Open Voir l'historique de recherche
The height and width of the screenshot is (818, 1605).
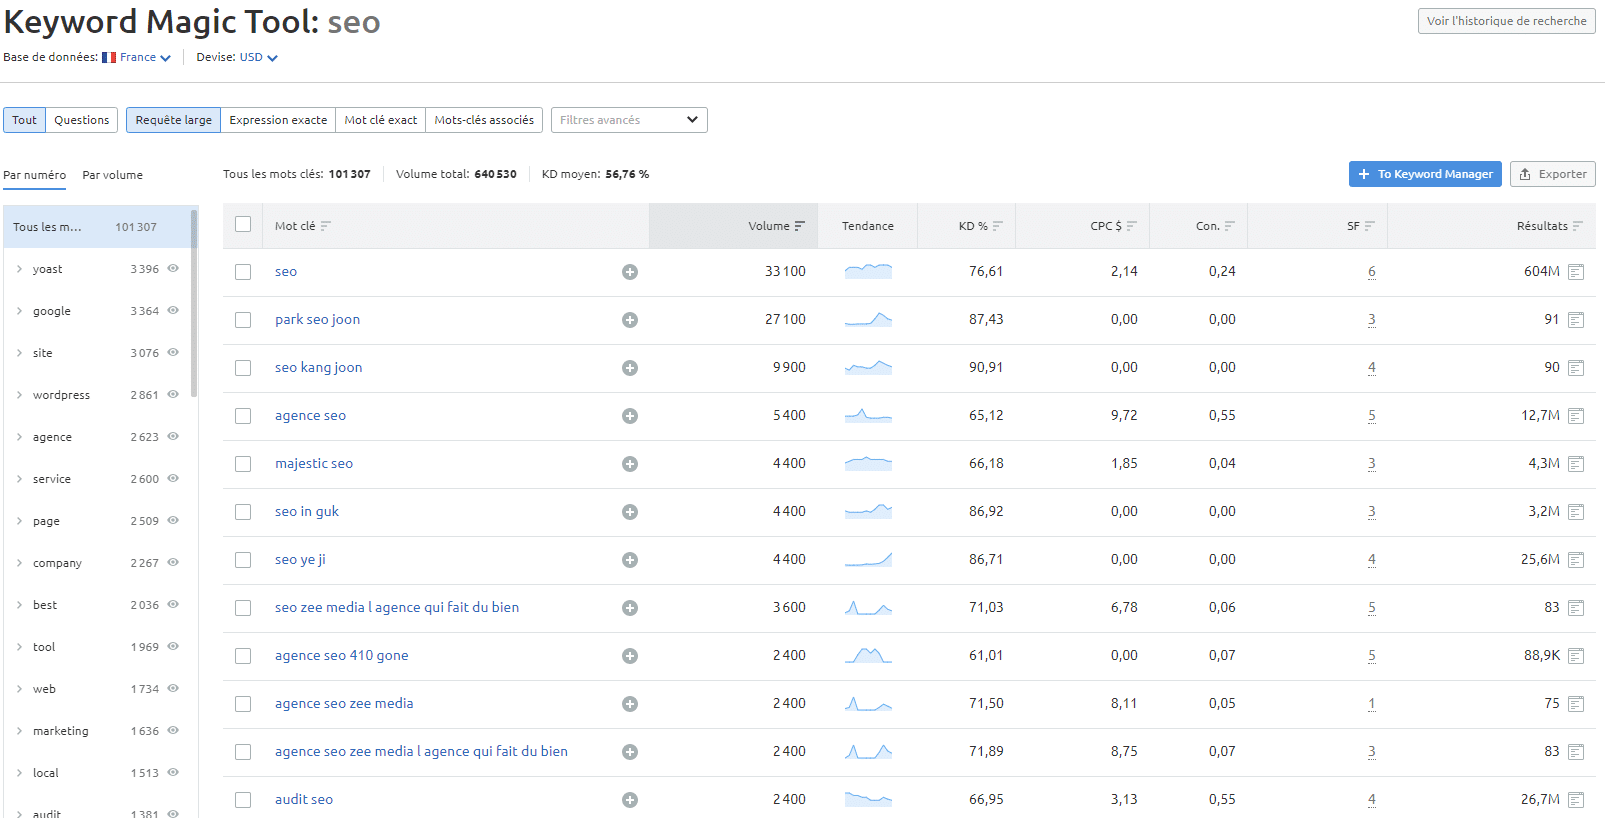pos(1507,21)
